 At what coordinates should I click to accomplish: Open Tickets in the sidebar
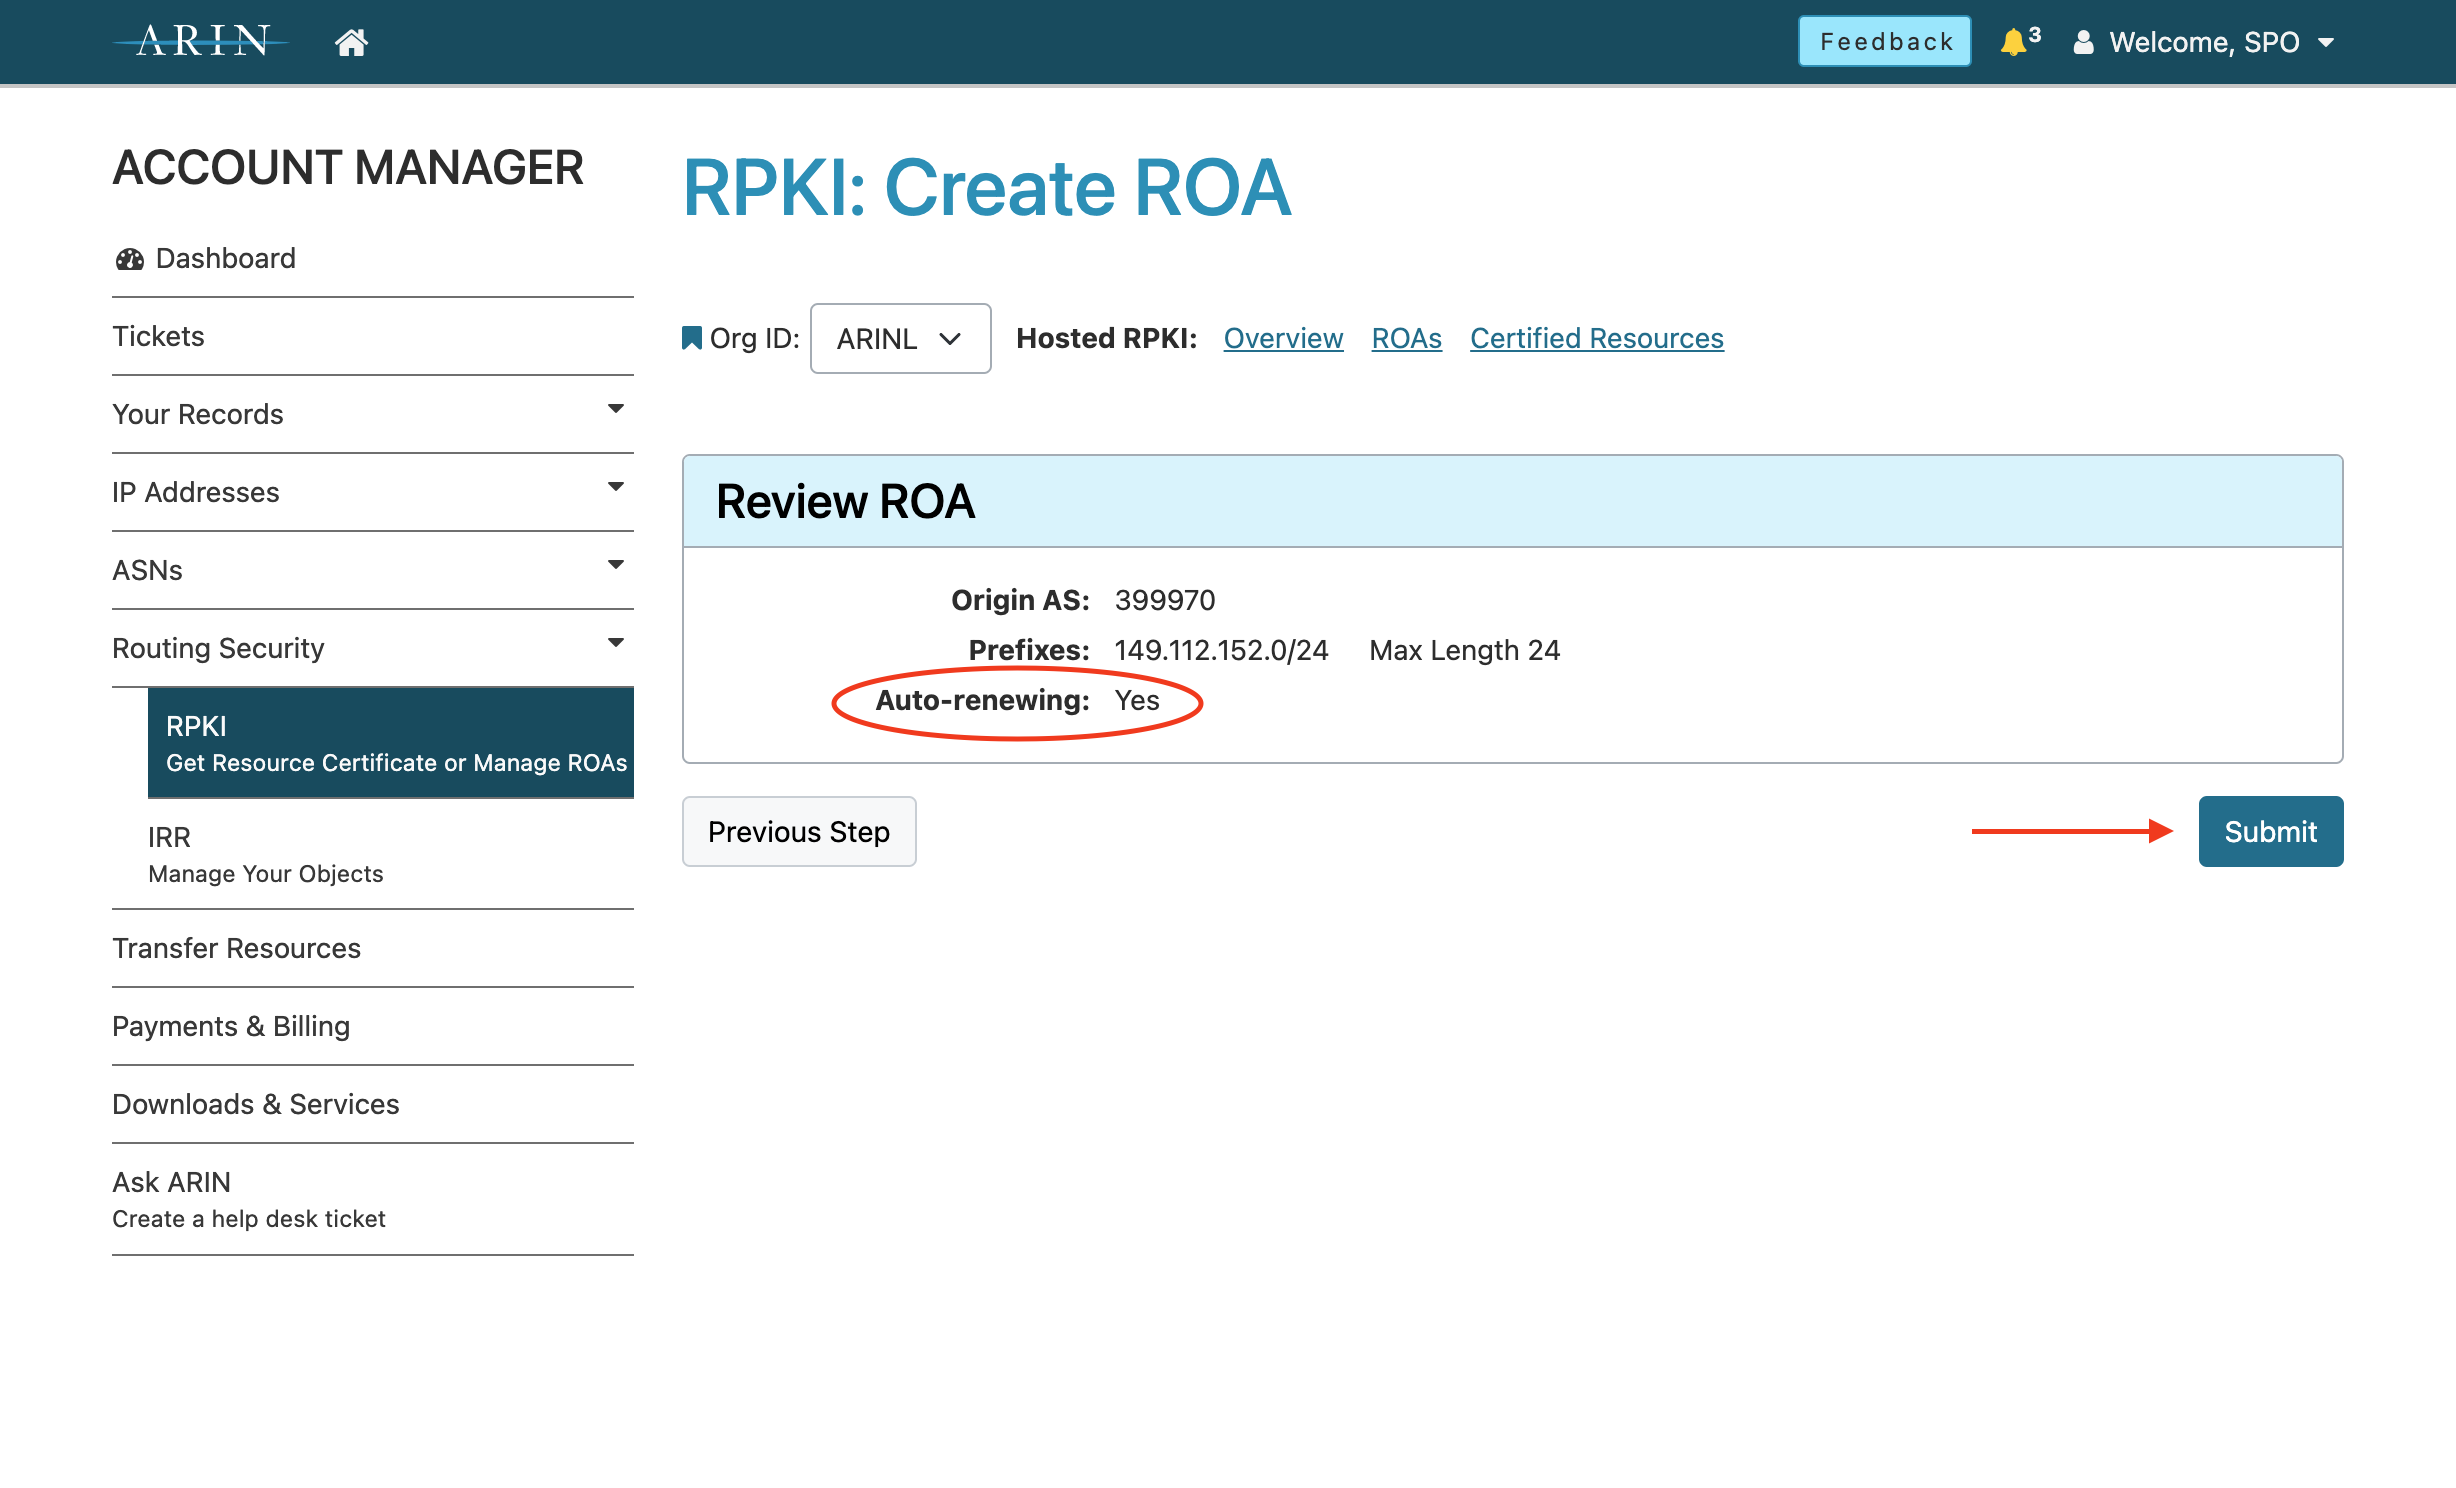158,336
